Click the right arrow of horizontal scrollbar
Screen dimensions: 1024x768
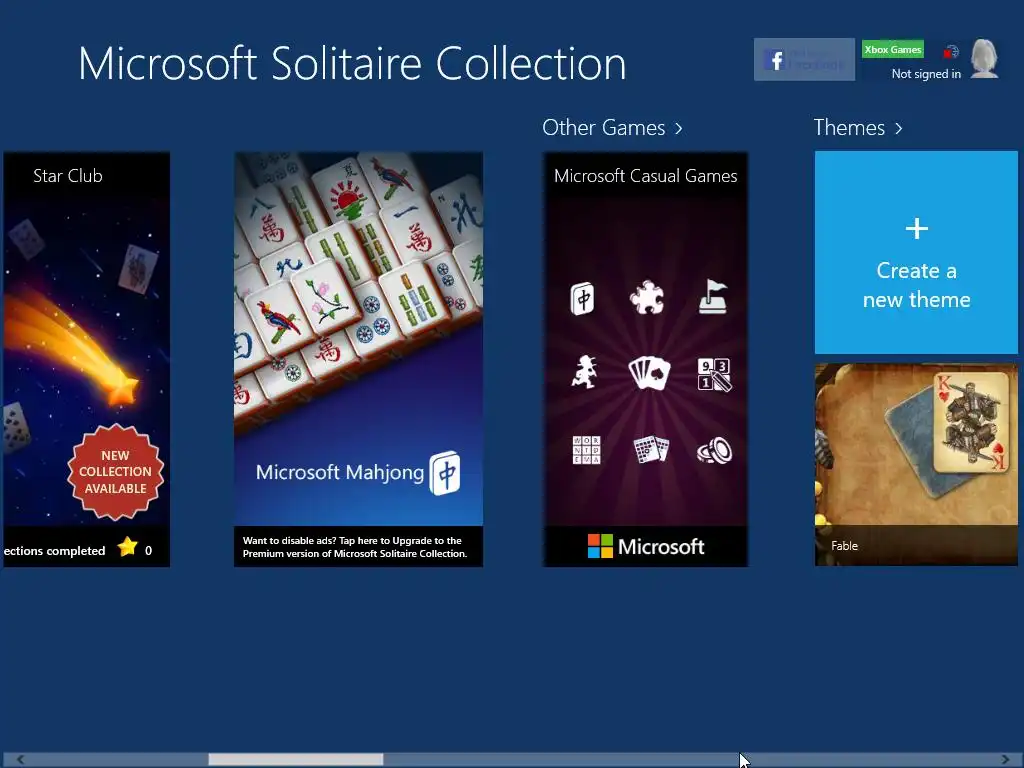click(1005, 759)
